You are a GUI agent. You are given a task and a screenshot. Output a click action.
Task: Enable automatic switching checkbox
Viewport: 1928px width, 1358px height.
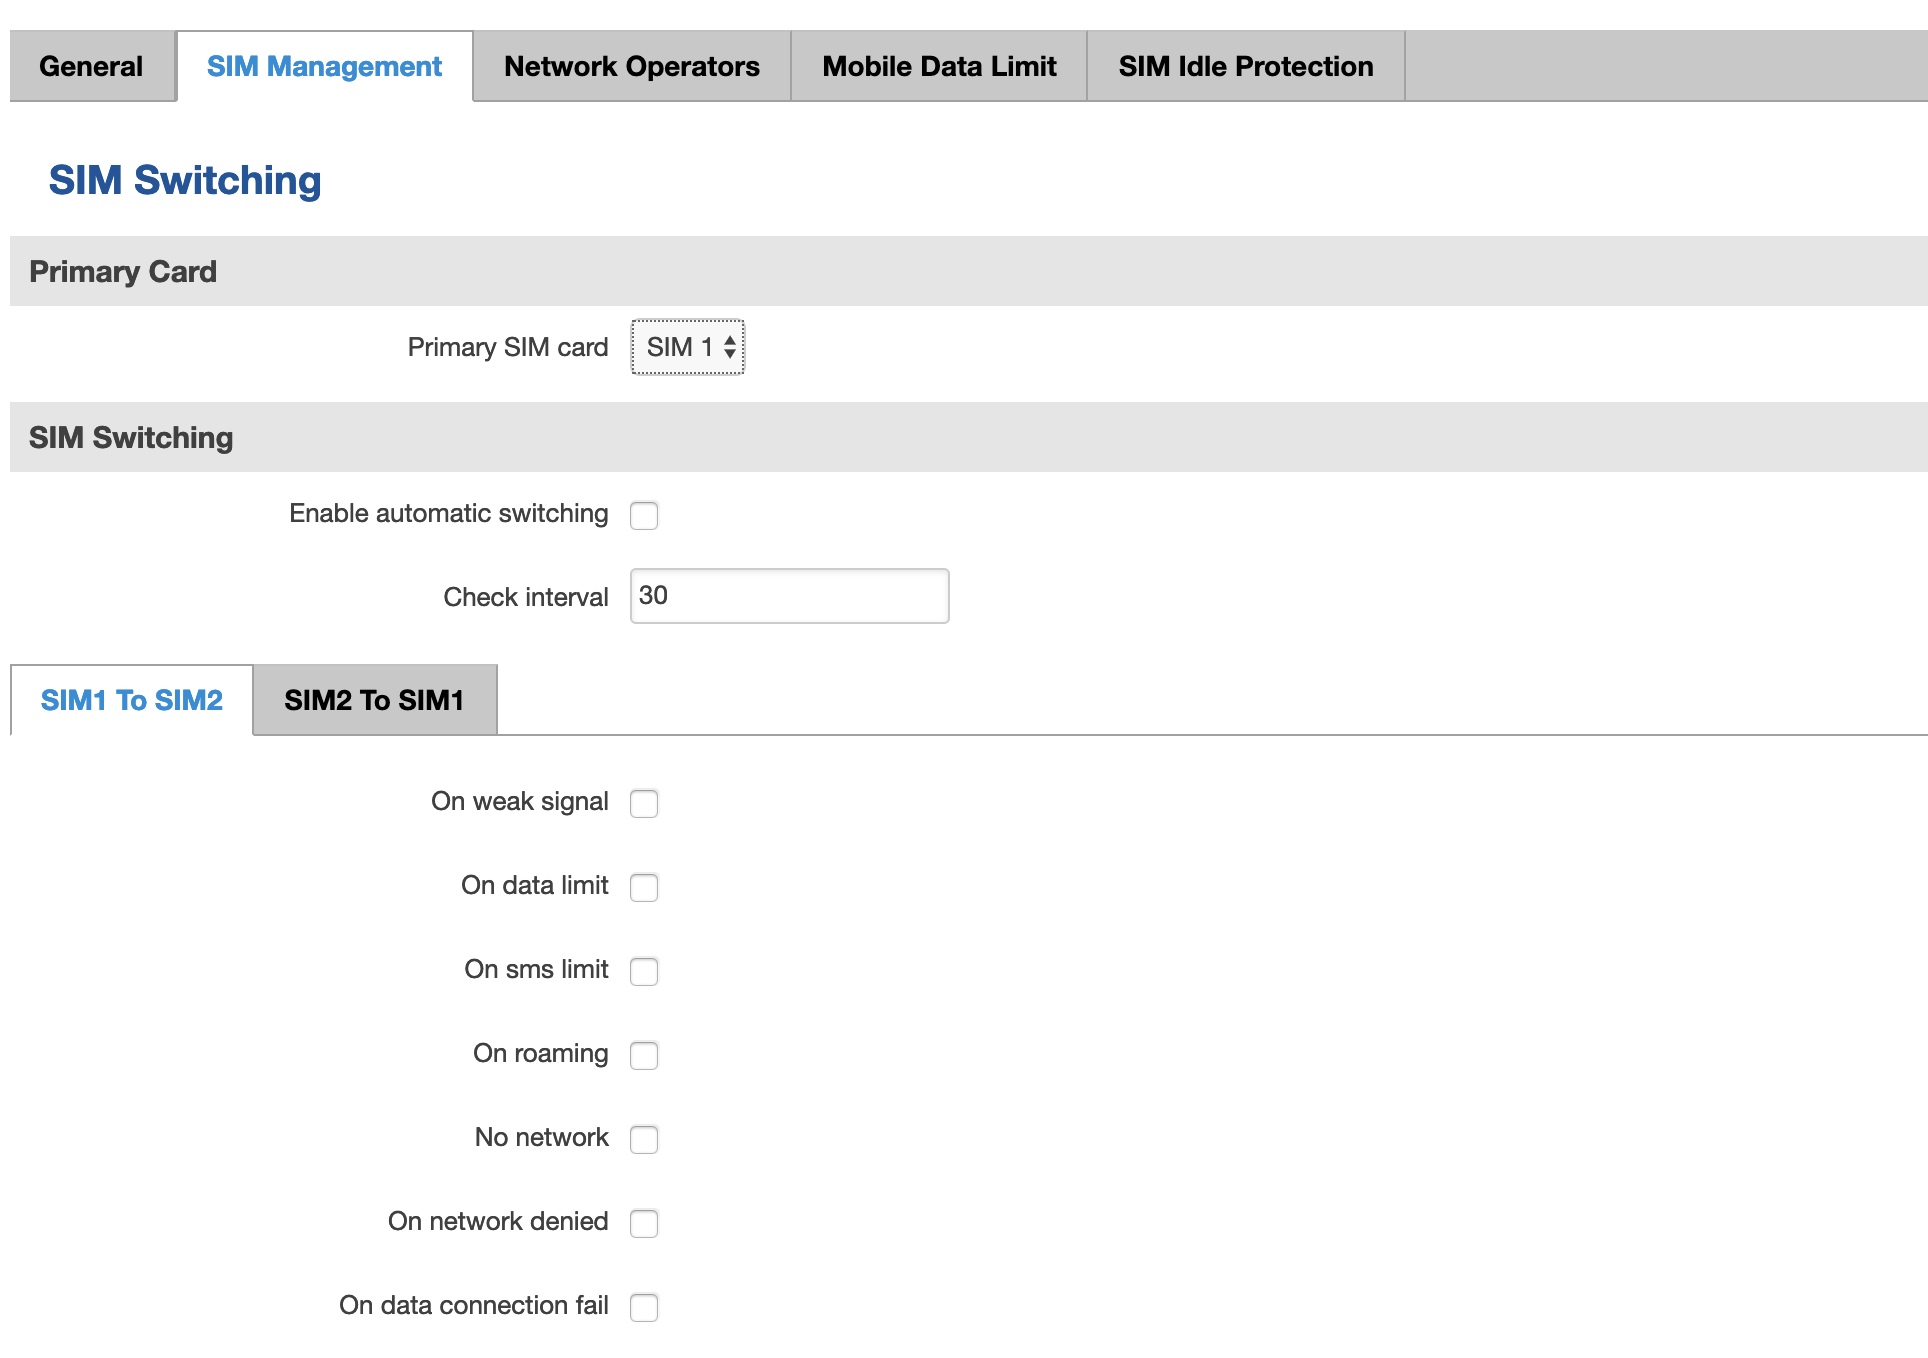coord(644,515)
